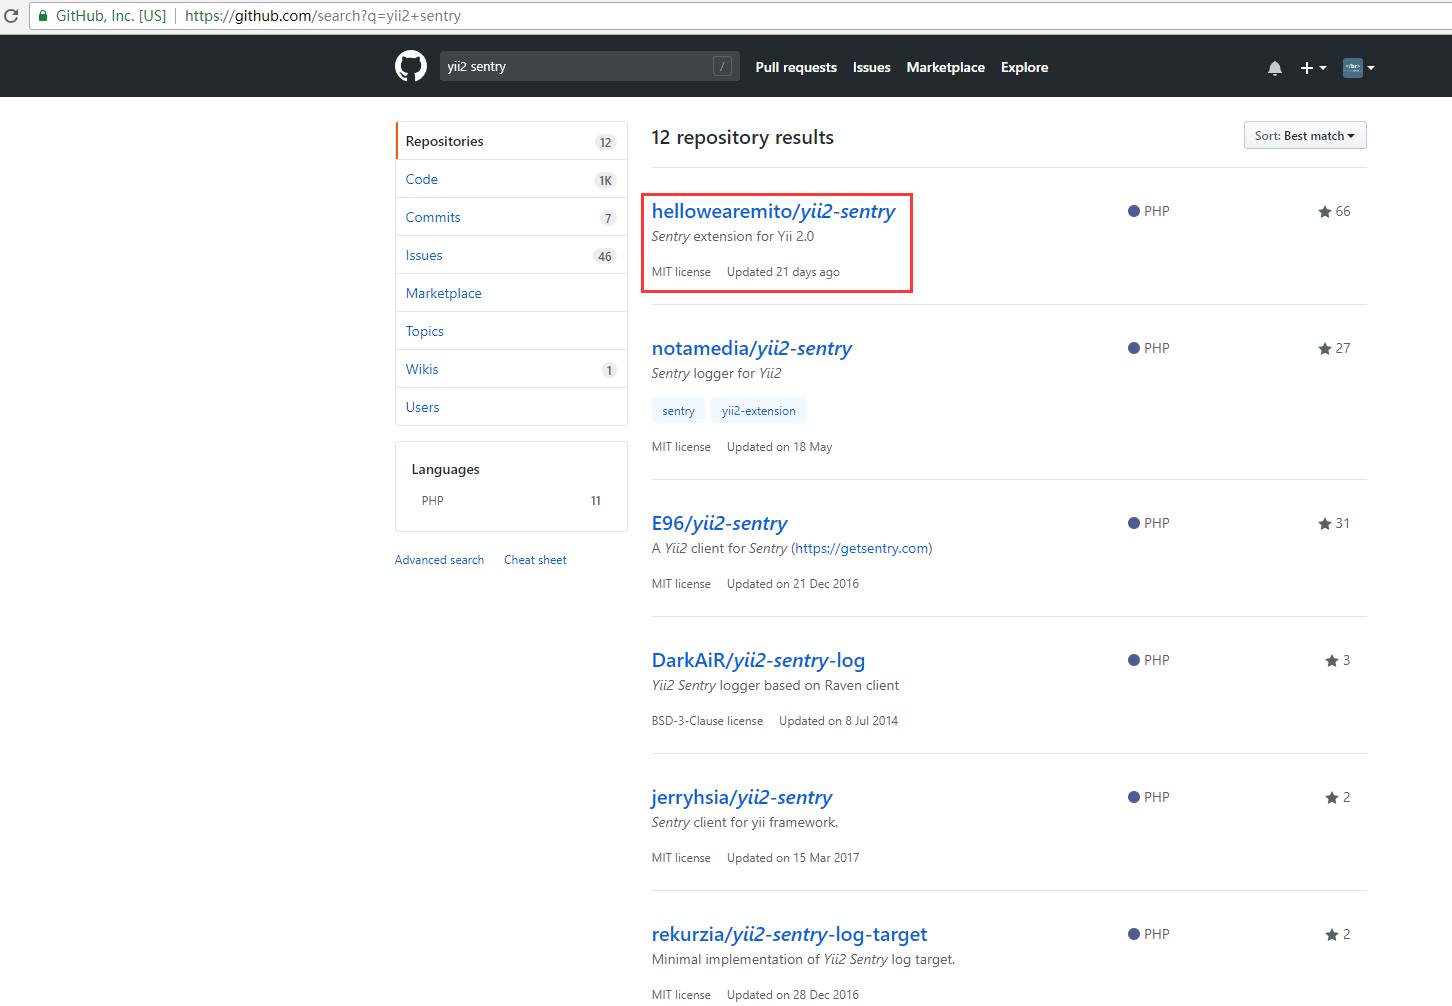Filter results by Code
Screen dimensions: 1452x1006
pos(422,179)
